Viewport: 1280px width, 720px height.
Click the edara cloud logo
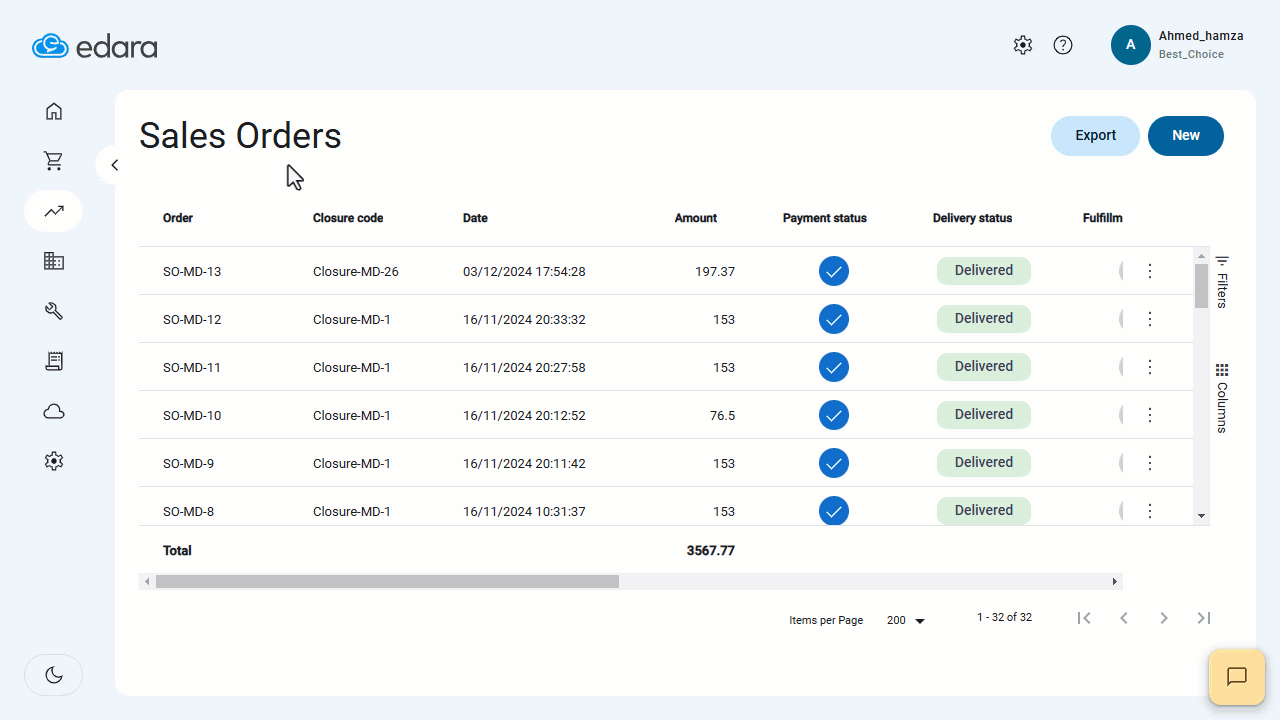point(95,46)
